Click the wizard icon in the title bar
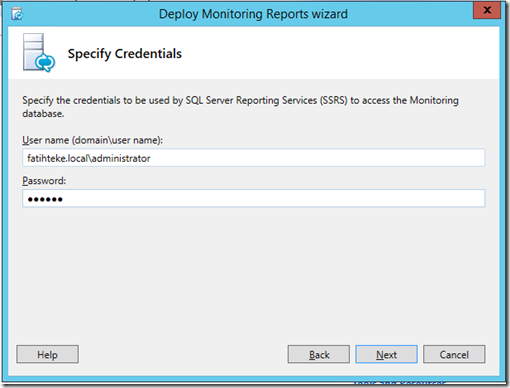Screen dimensions: 510x388 [17, 14]
